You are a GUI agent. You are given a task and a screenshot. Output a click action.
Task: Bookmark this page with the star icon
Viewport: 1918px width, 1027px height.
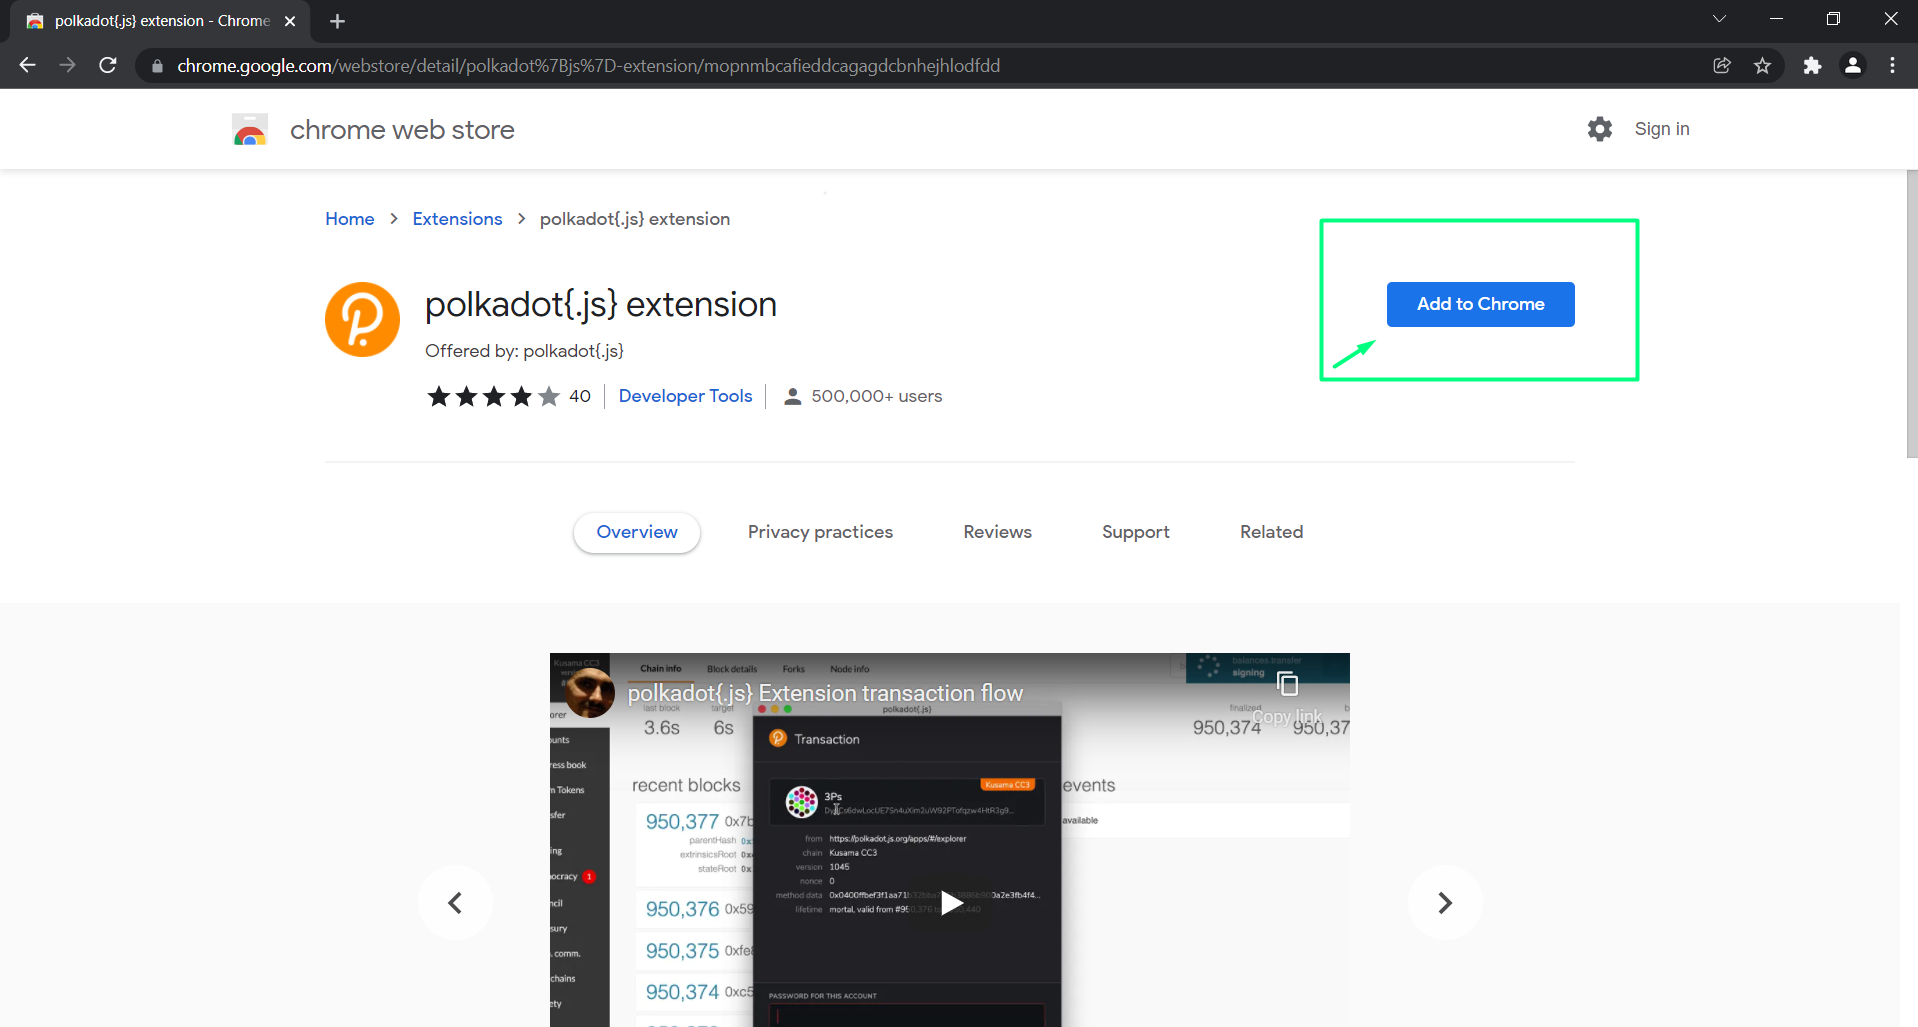point(1762,66)
